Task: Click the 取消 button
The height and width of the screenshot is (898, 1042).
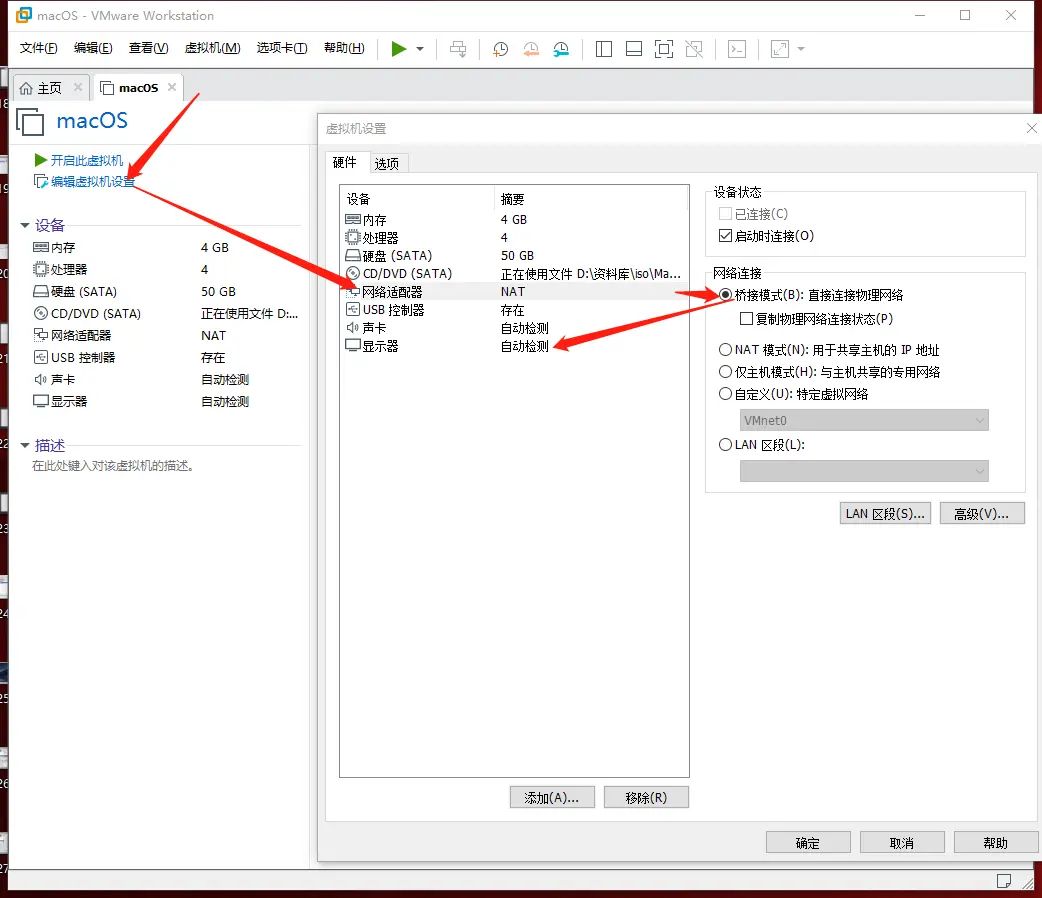Action: click(902, 842)
